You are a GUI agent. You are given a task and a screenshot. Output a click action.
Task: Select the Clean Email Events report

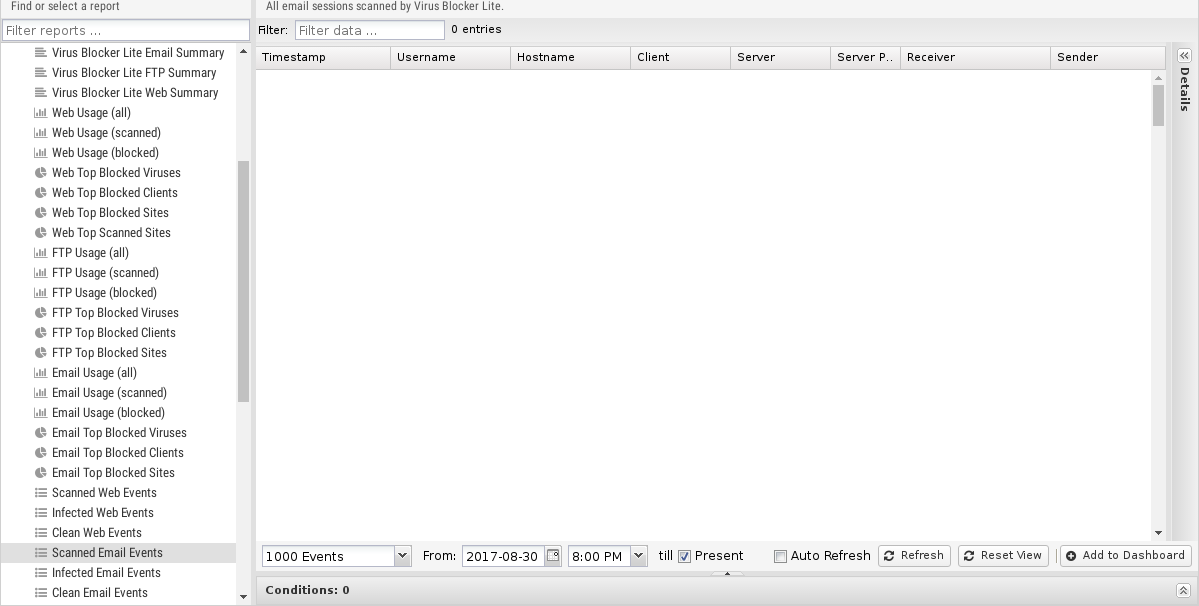pyautogui.click(x=100, y=593)
